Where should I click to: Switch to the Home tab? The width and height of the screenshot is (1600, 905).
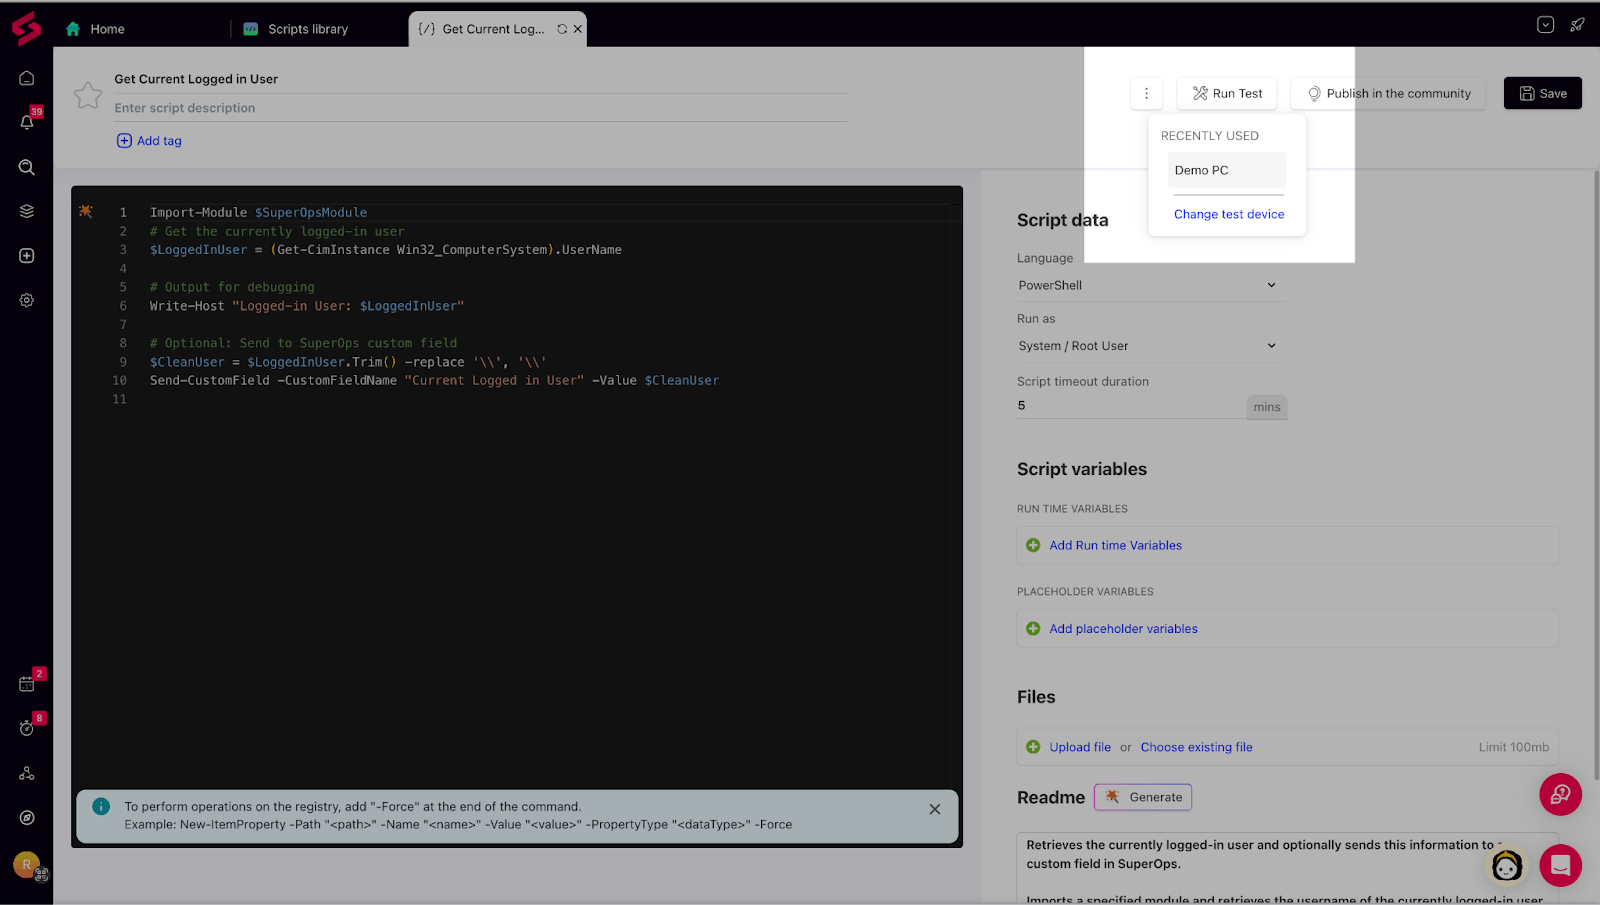pos(96,29)
